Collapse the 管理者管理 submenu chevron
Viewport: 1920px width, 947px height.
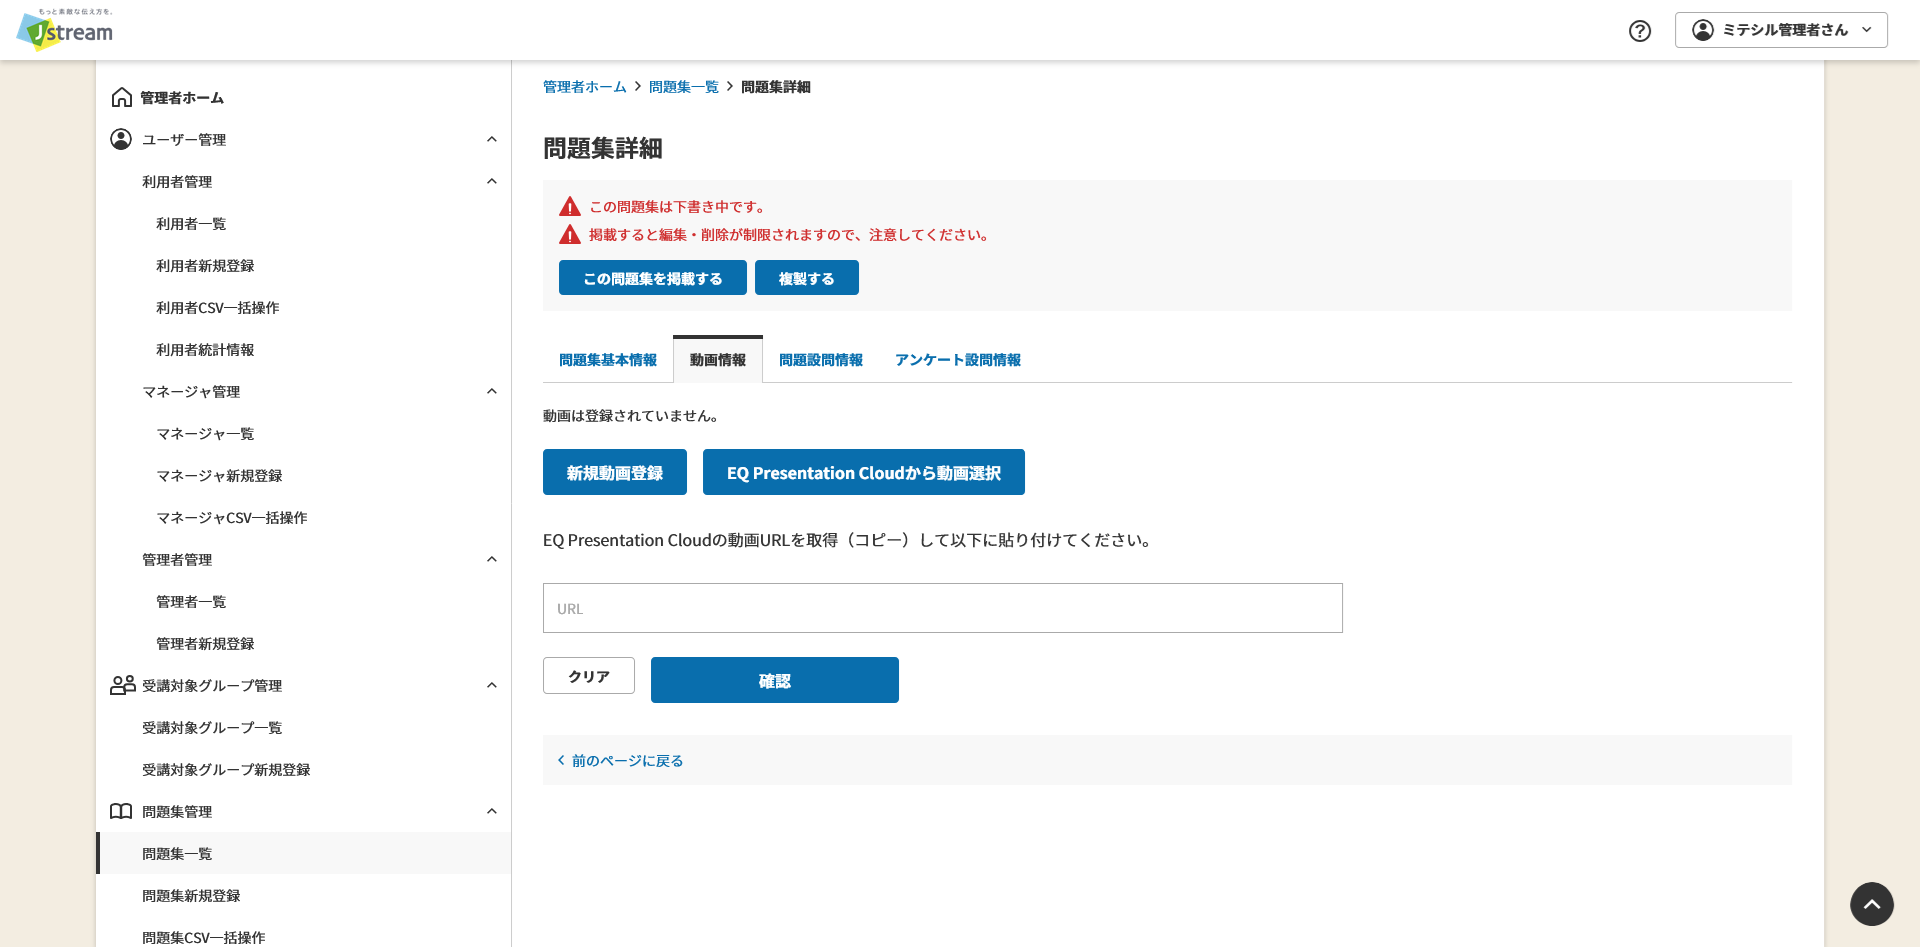click(x=491, y=559)
